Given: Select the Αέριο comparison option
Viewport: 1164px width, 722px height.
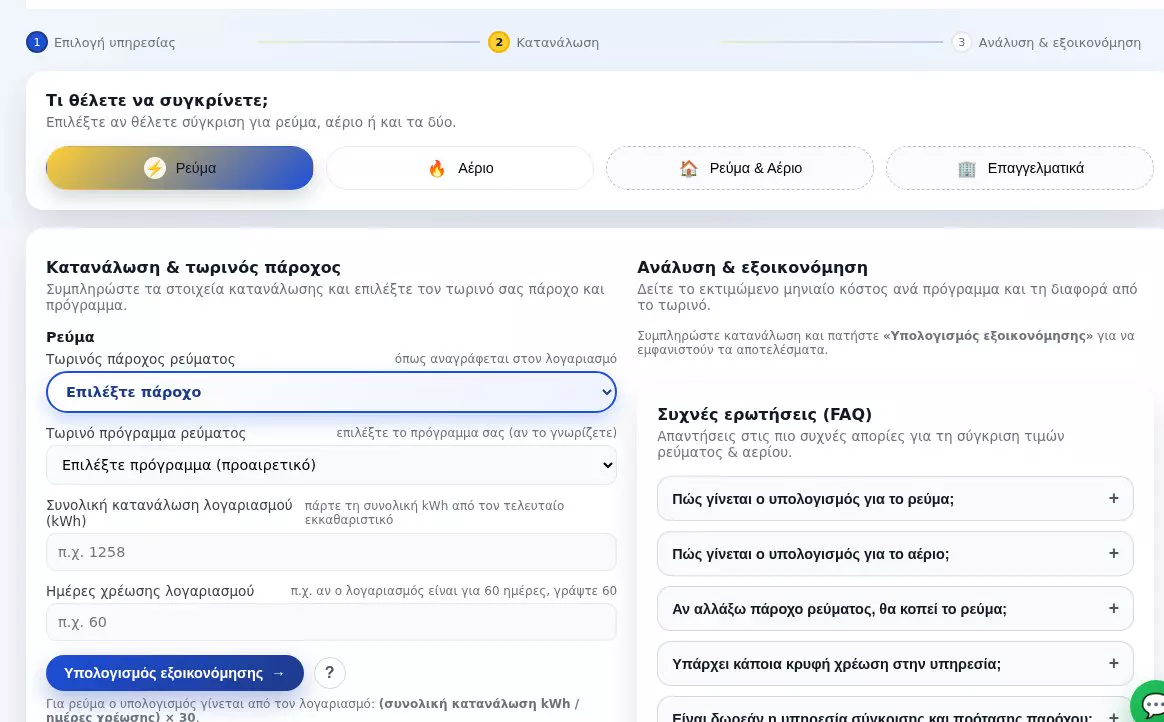Looking at the screenshot, I should coord(460,168).
